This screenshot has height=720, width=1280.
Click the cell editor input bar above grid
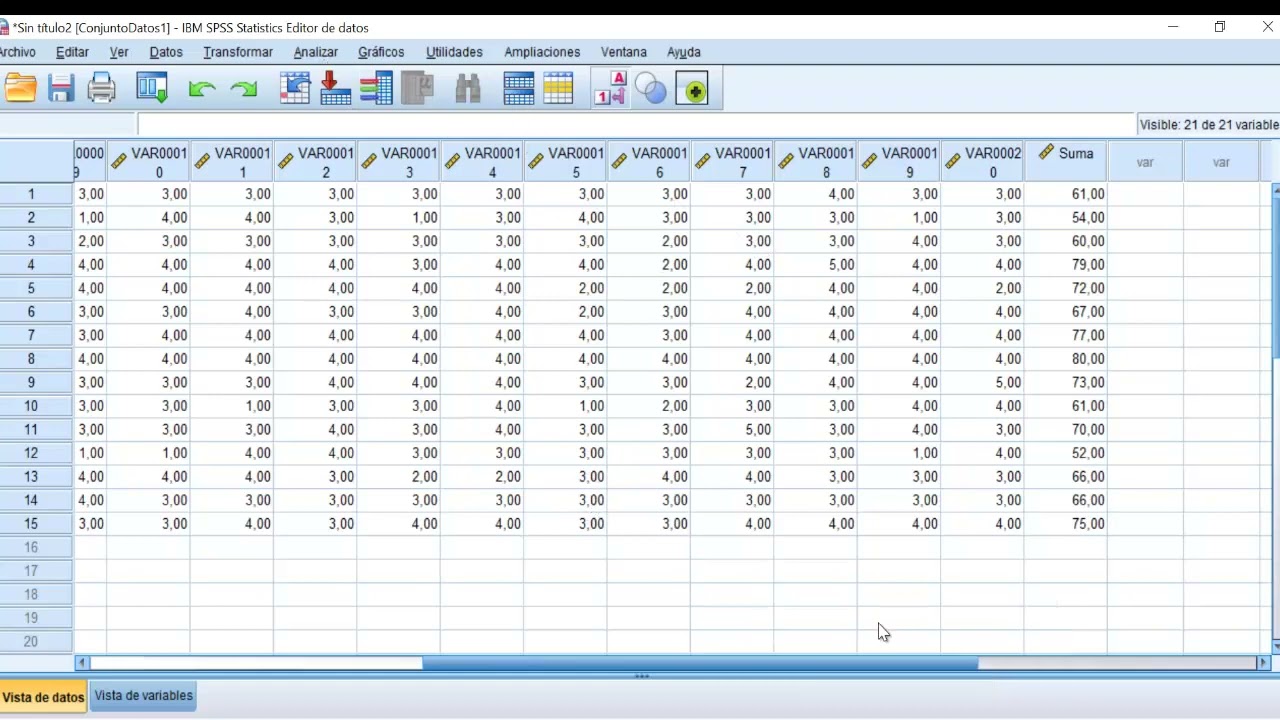point(636,125)
